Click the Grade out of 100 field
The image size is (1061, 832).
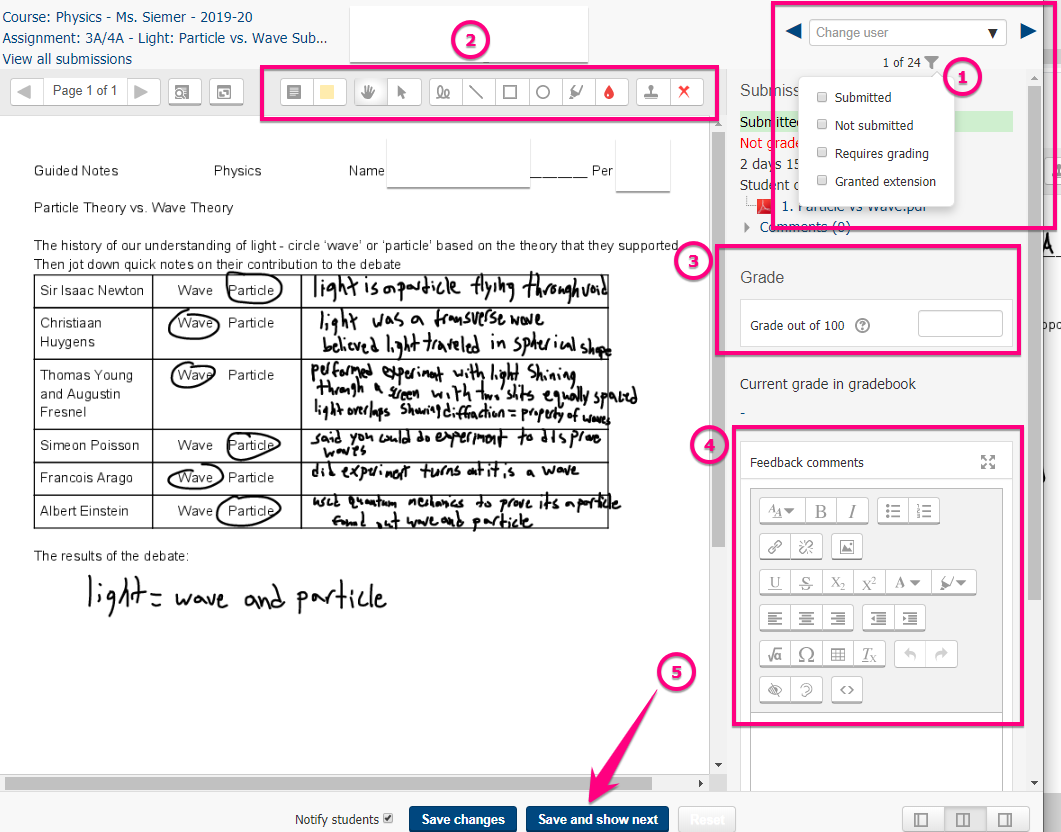[959, 324]
